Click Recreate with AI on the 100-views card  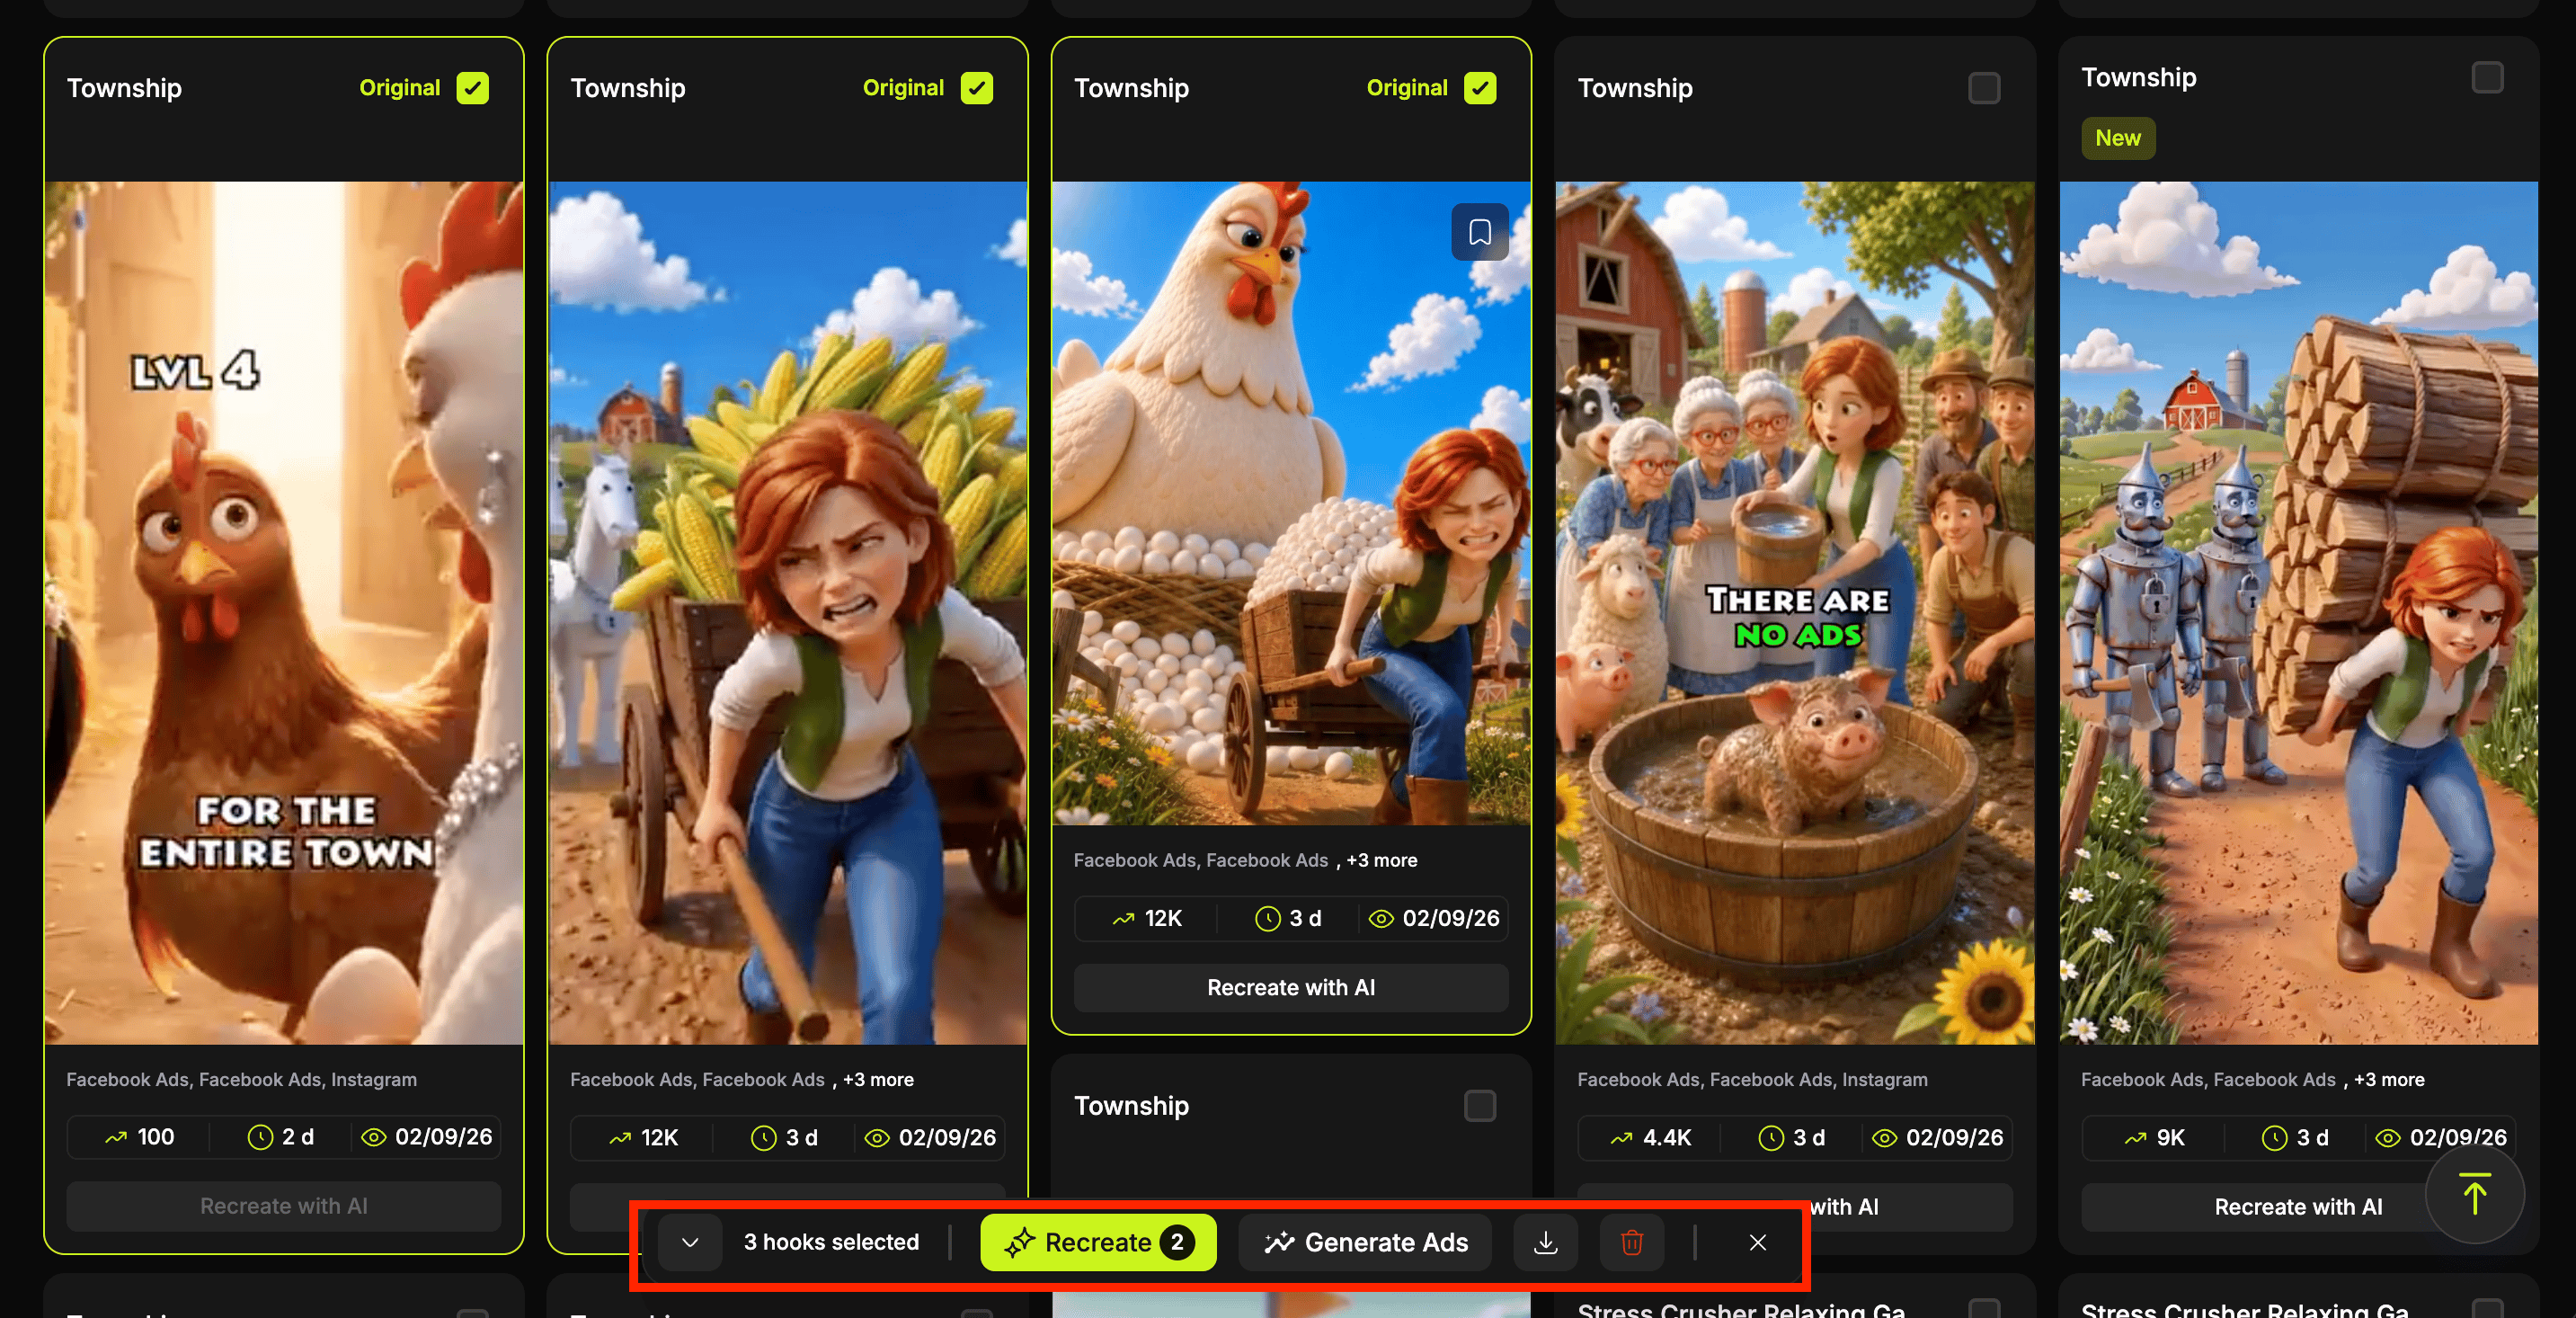coord(284,1206)
